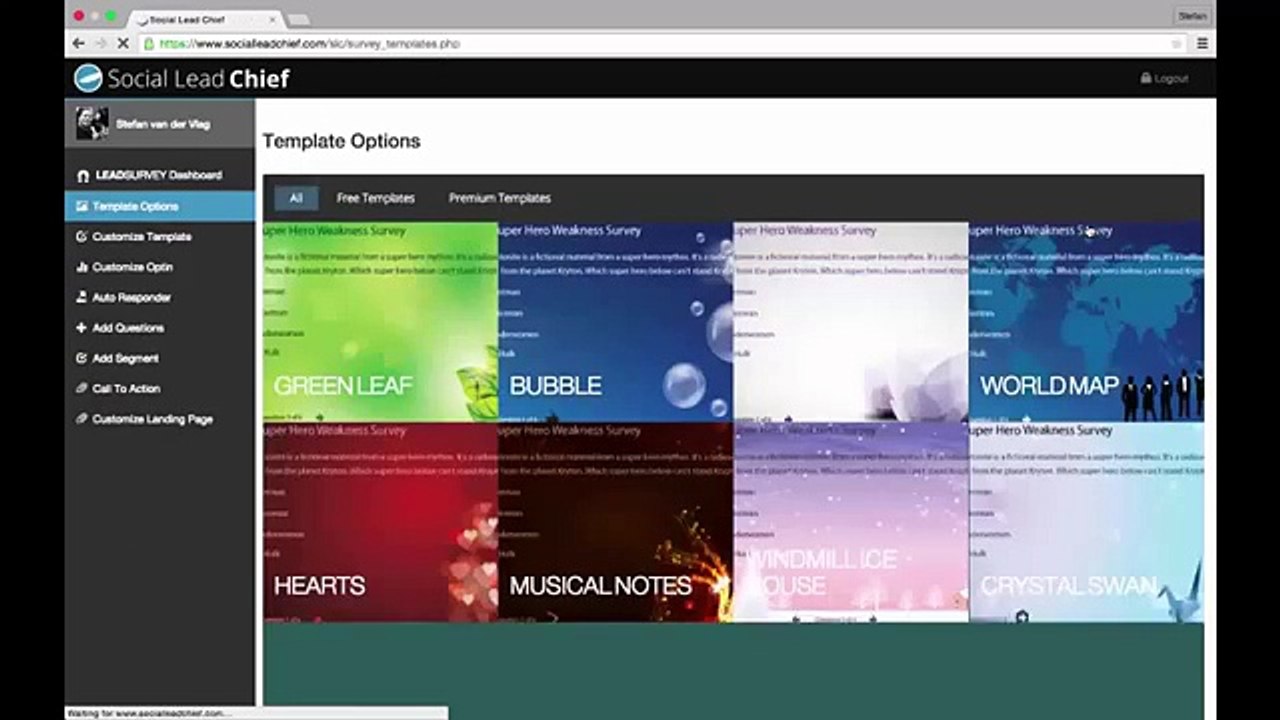Open the Free Templates tab

[376, 198]
